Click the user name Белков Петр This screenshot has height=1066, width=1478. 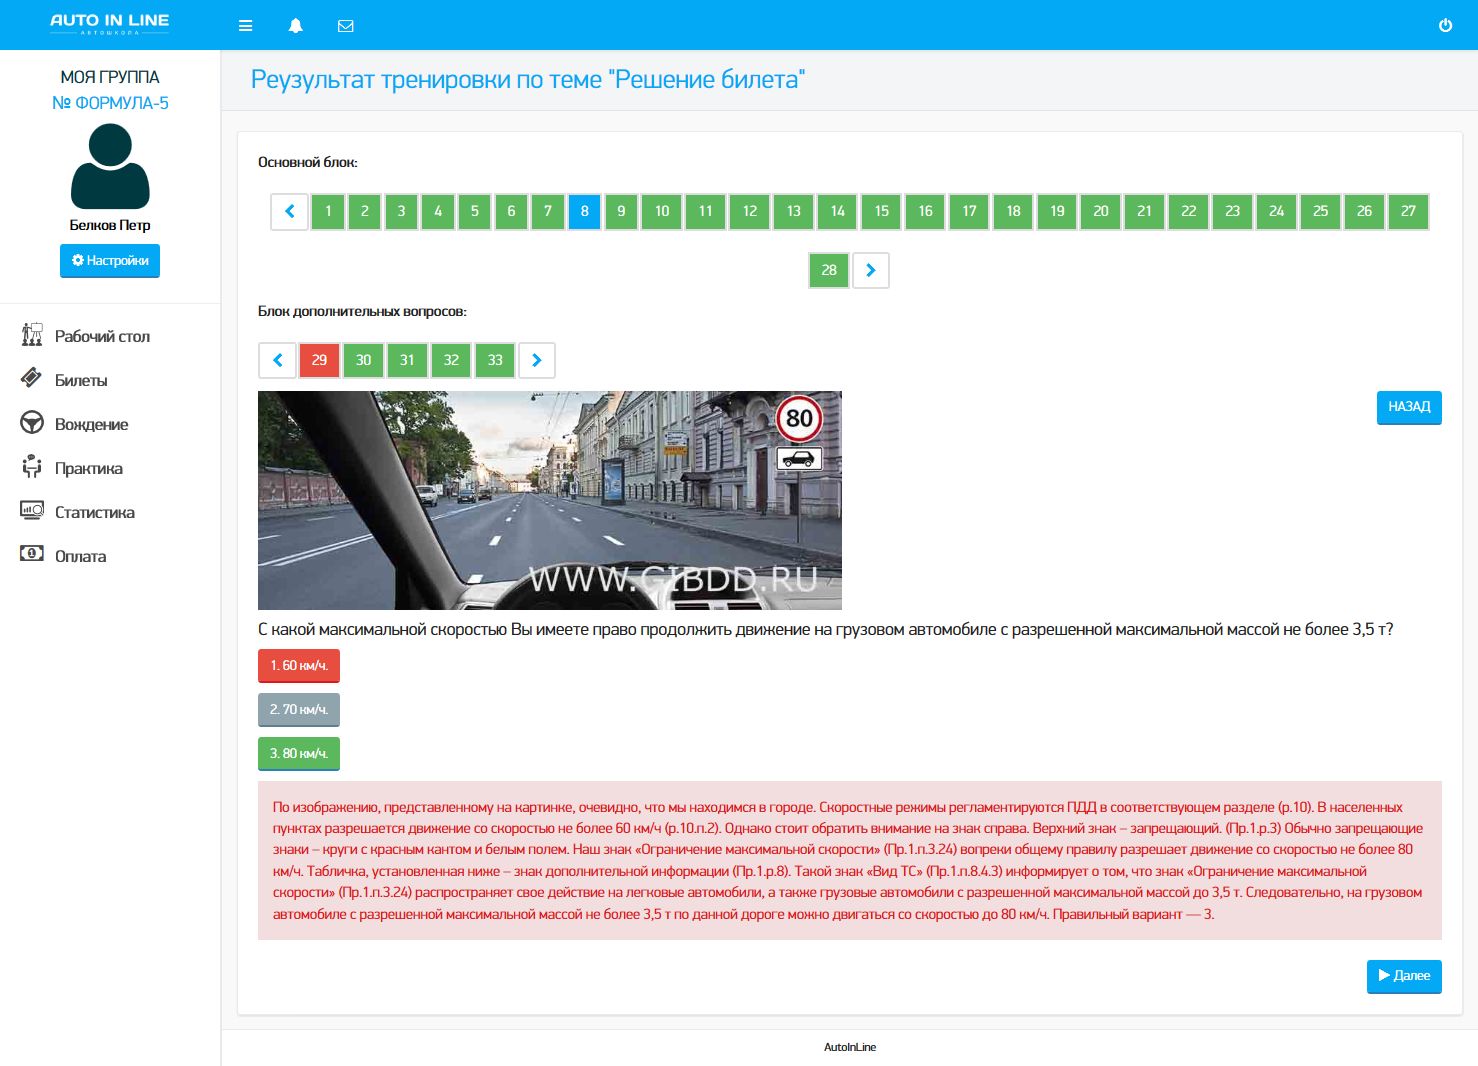(110, 225)
